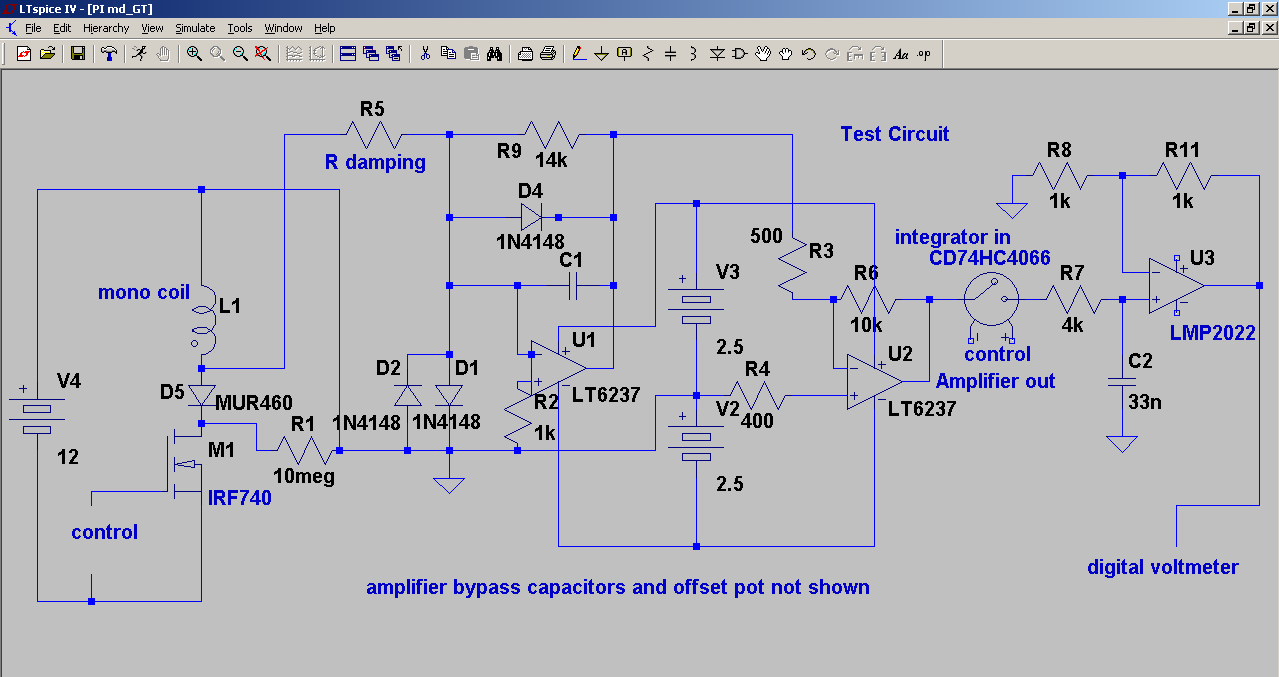Click the Save floppy disk icon
The height and width of the screenshot is (677, 1279).
(x=77, y=54)
